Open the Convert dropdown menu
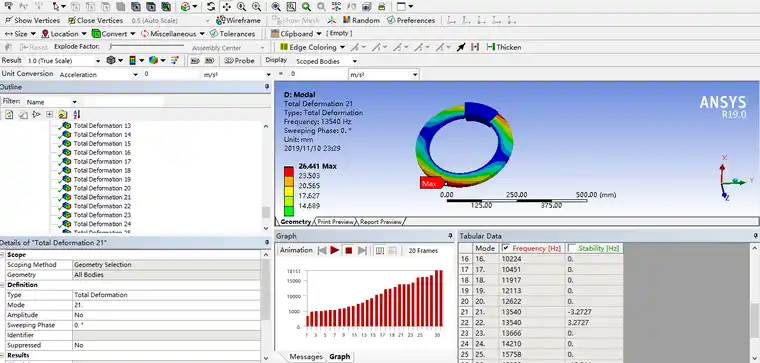This screenshot has width=760, height=363. click(x=114, y=34)
